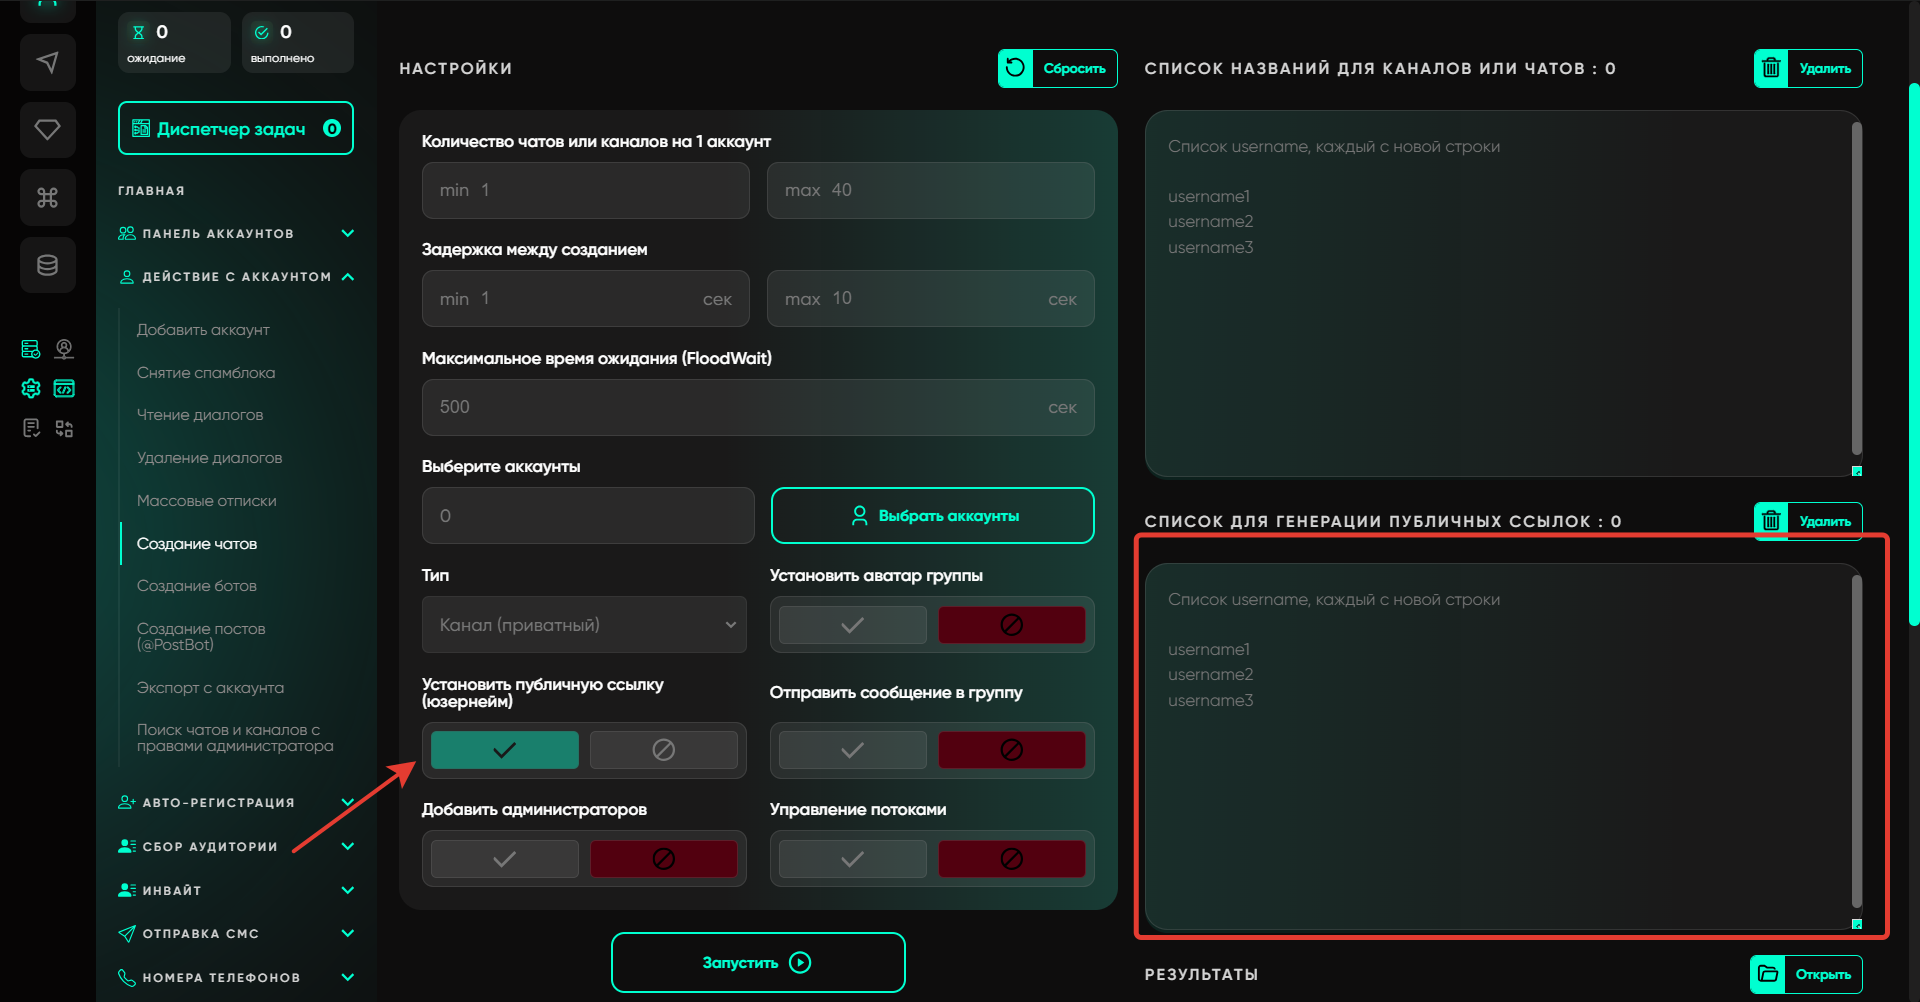
Task: Click the paper plane icon in left sidebar
Action: (x=47, y=62)
